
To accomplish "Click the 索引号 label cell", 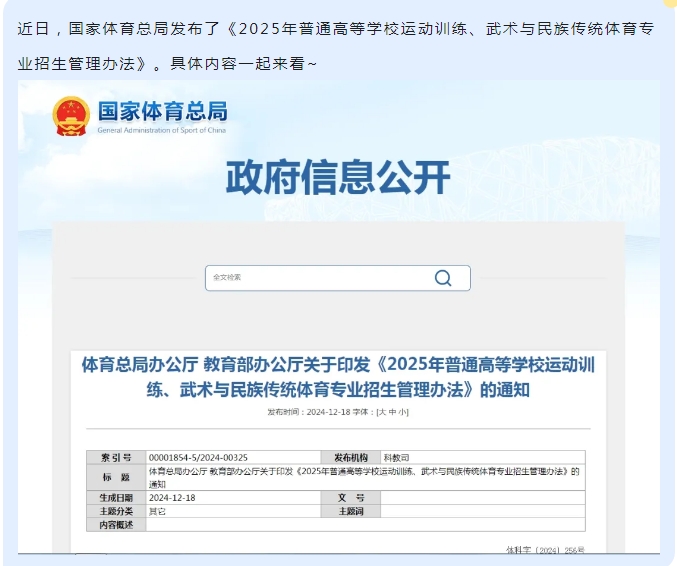I will (116, 458).
